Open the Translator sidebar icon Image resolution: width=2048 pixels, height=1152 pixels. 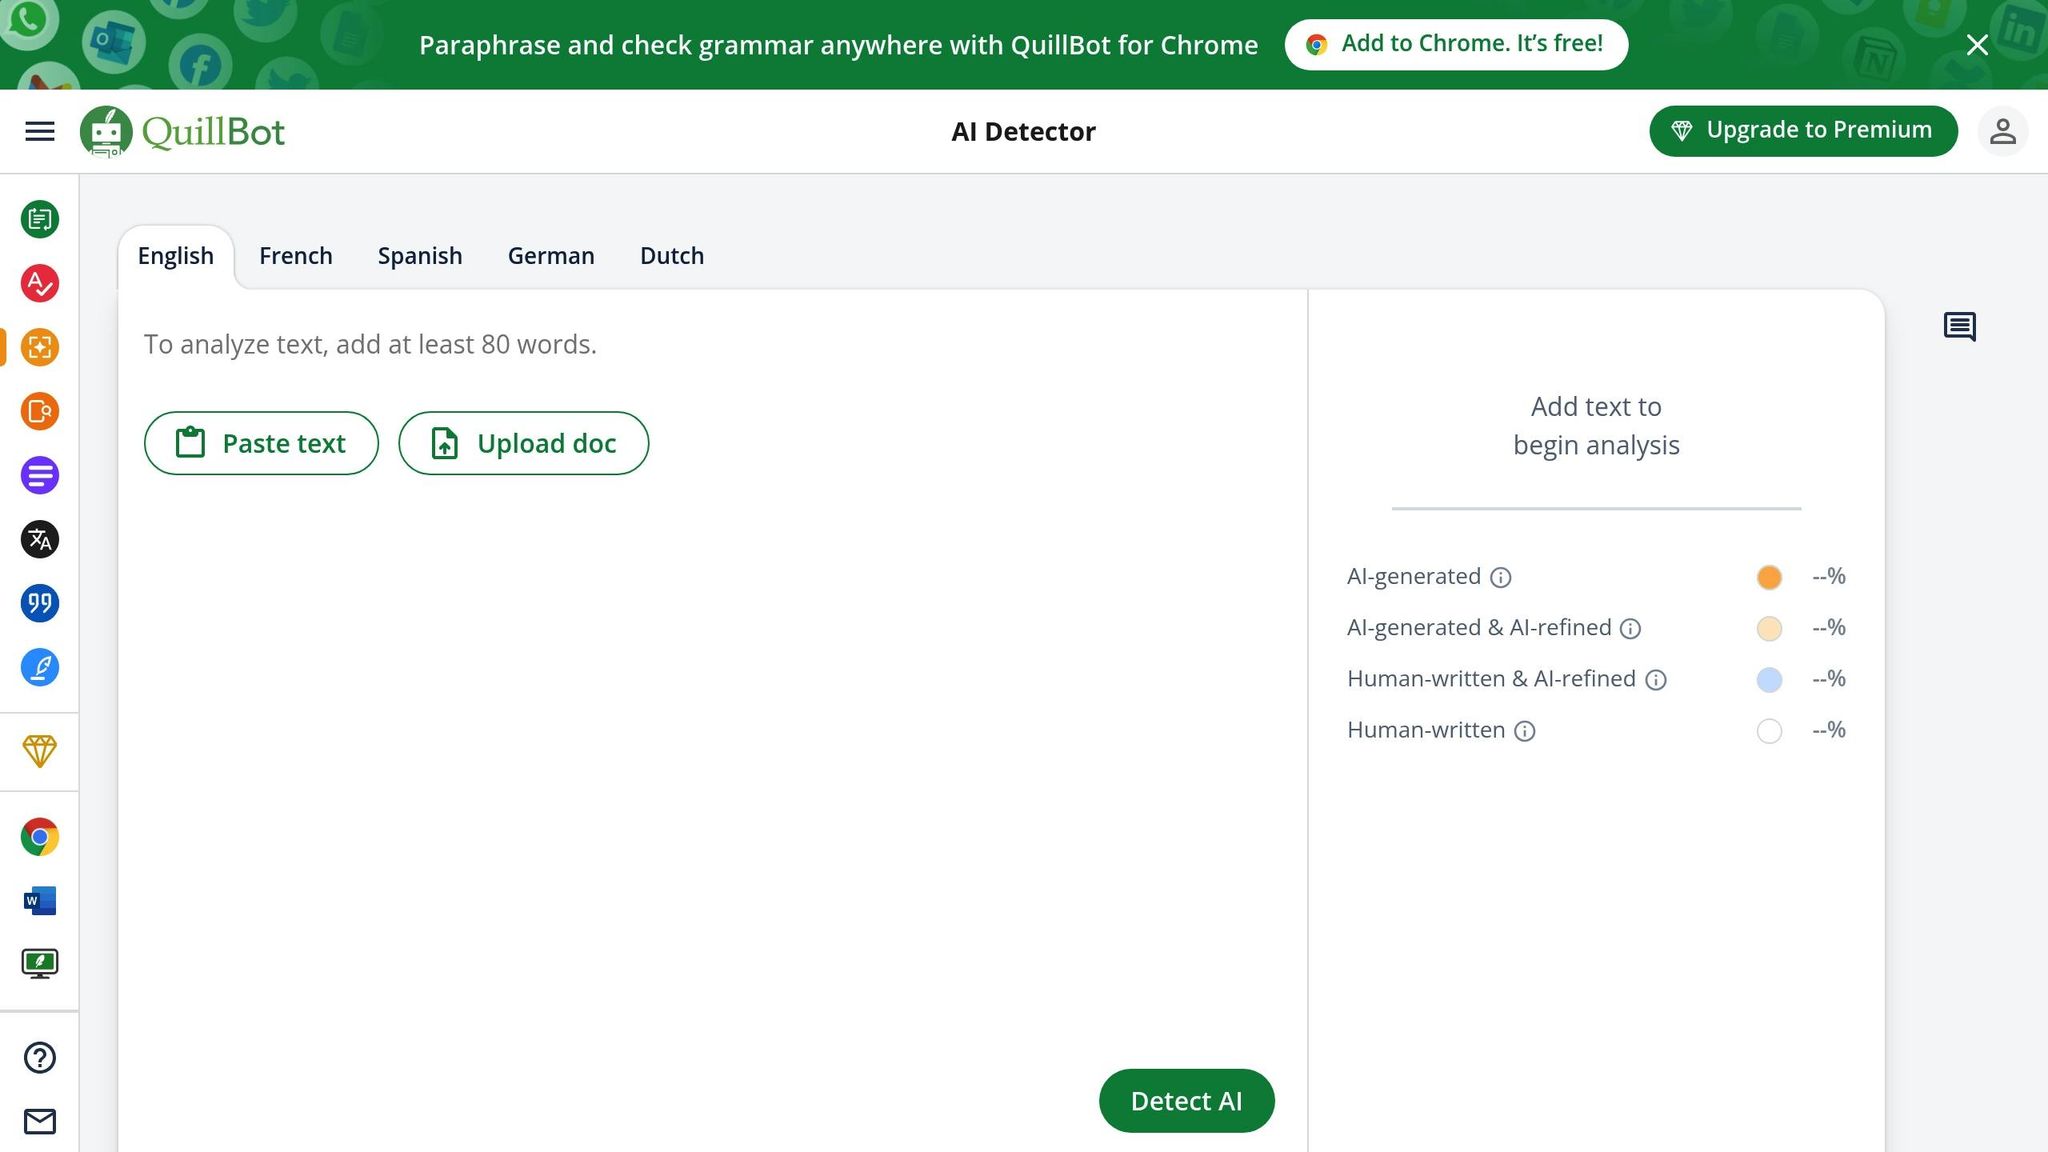[x=40, y=539]
